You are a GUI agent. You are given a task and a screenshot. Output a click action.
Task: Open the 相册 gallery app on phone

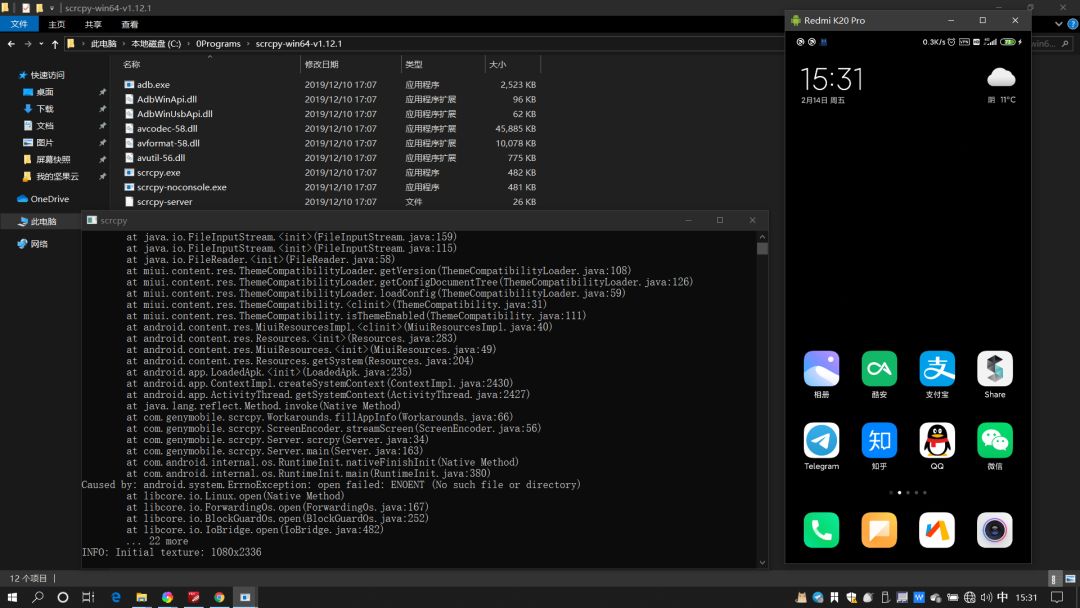[x=821, y=368]
